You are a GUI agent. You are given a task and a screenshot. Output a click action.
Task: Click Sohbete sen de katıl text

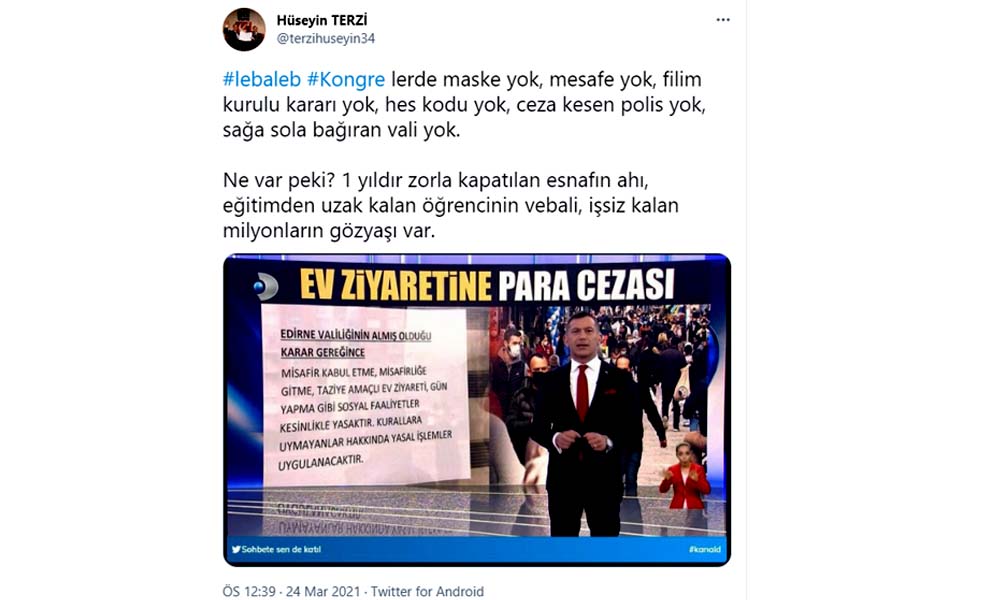pyautogui.click(x=281, y=549)
